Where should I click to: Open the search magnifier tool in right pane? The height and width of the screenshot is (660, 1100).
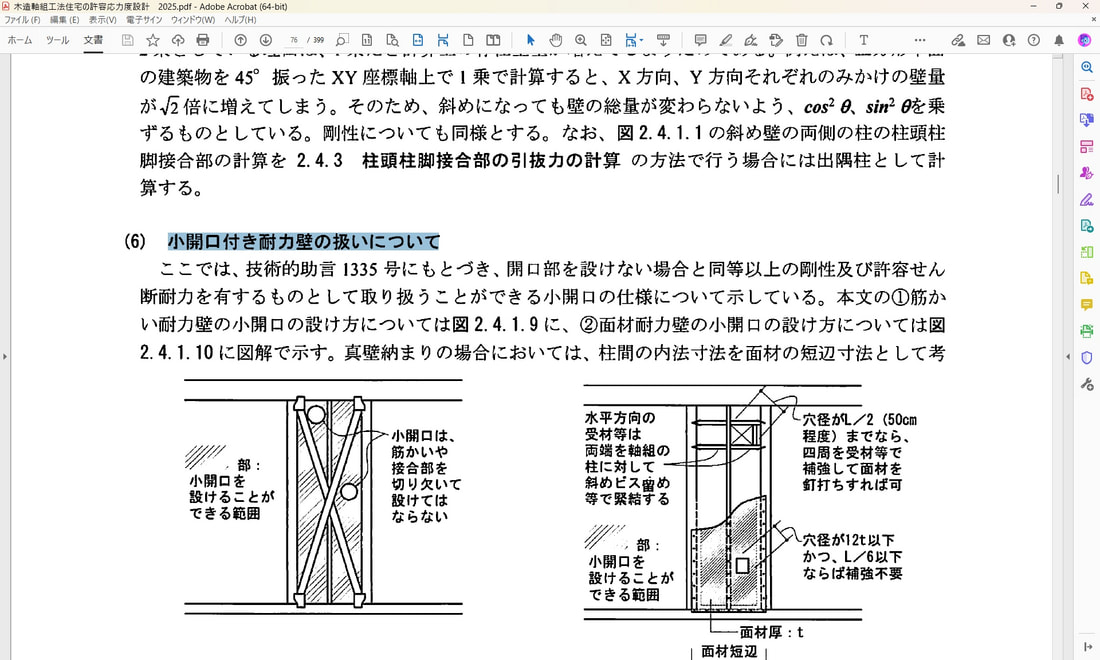[x=1087, y=67]
